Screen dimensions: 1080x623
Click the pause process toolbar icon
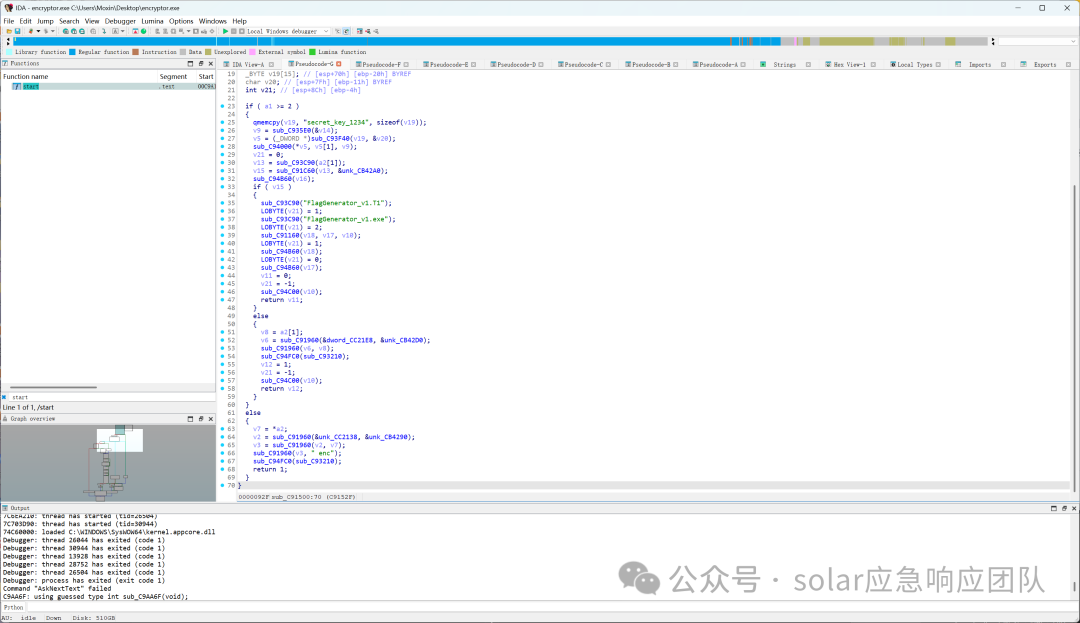[x=233, y=31]
